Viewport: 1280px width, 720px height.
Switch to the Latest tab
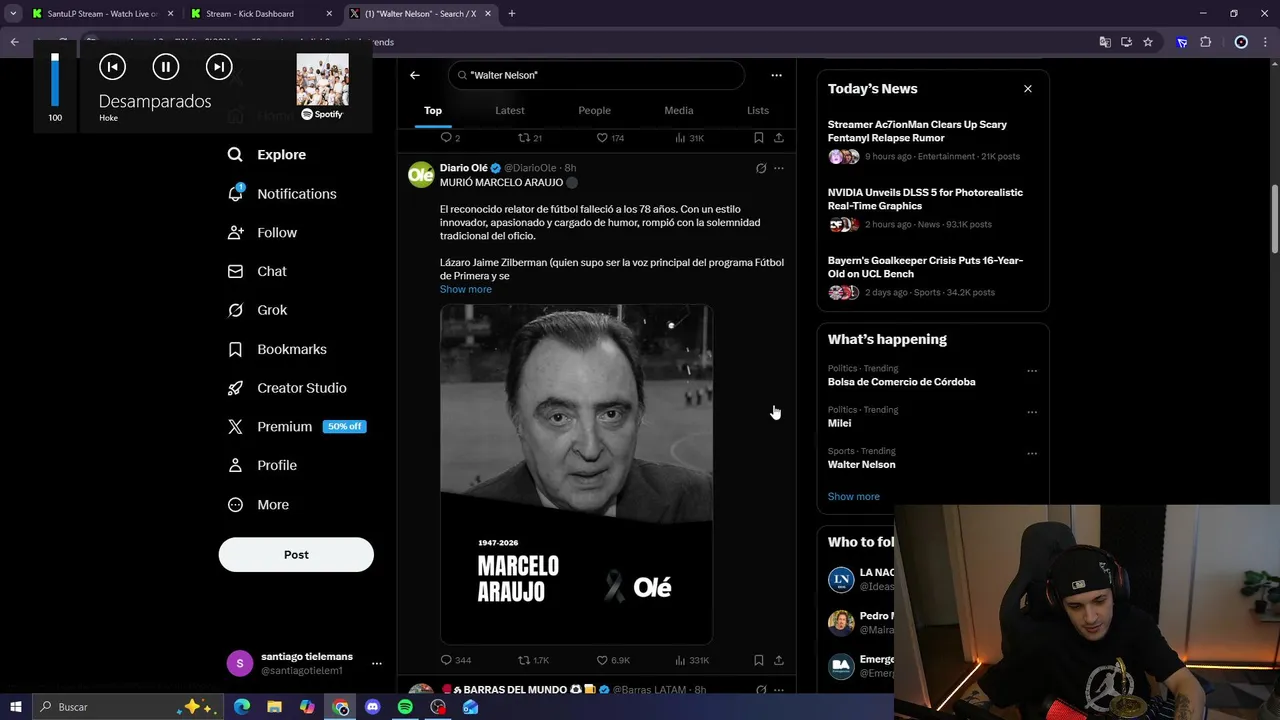coord(510,110)
